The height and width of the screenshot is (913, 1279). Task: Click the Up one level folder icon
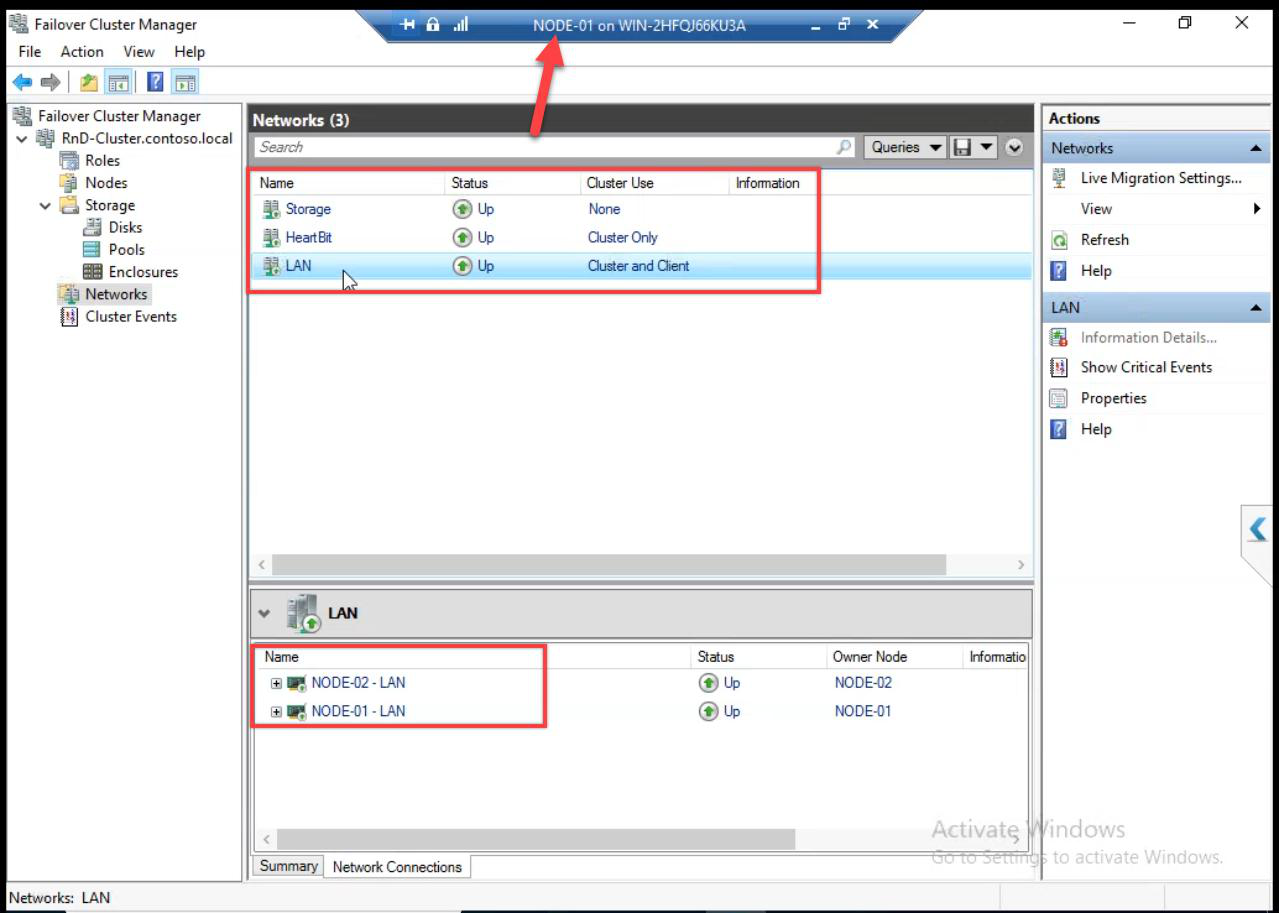[89, 82]
